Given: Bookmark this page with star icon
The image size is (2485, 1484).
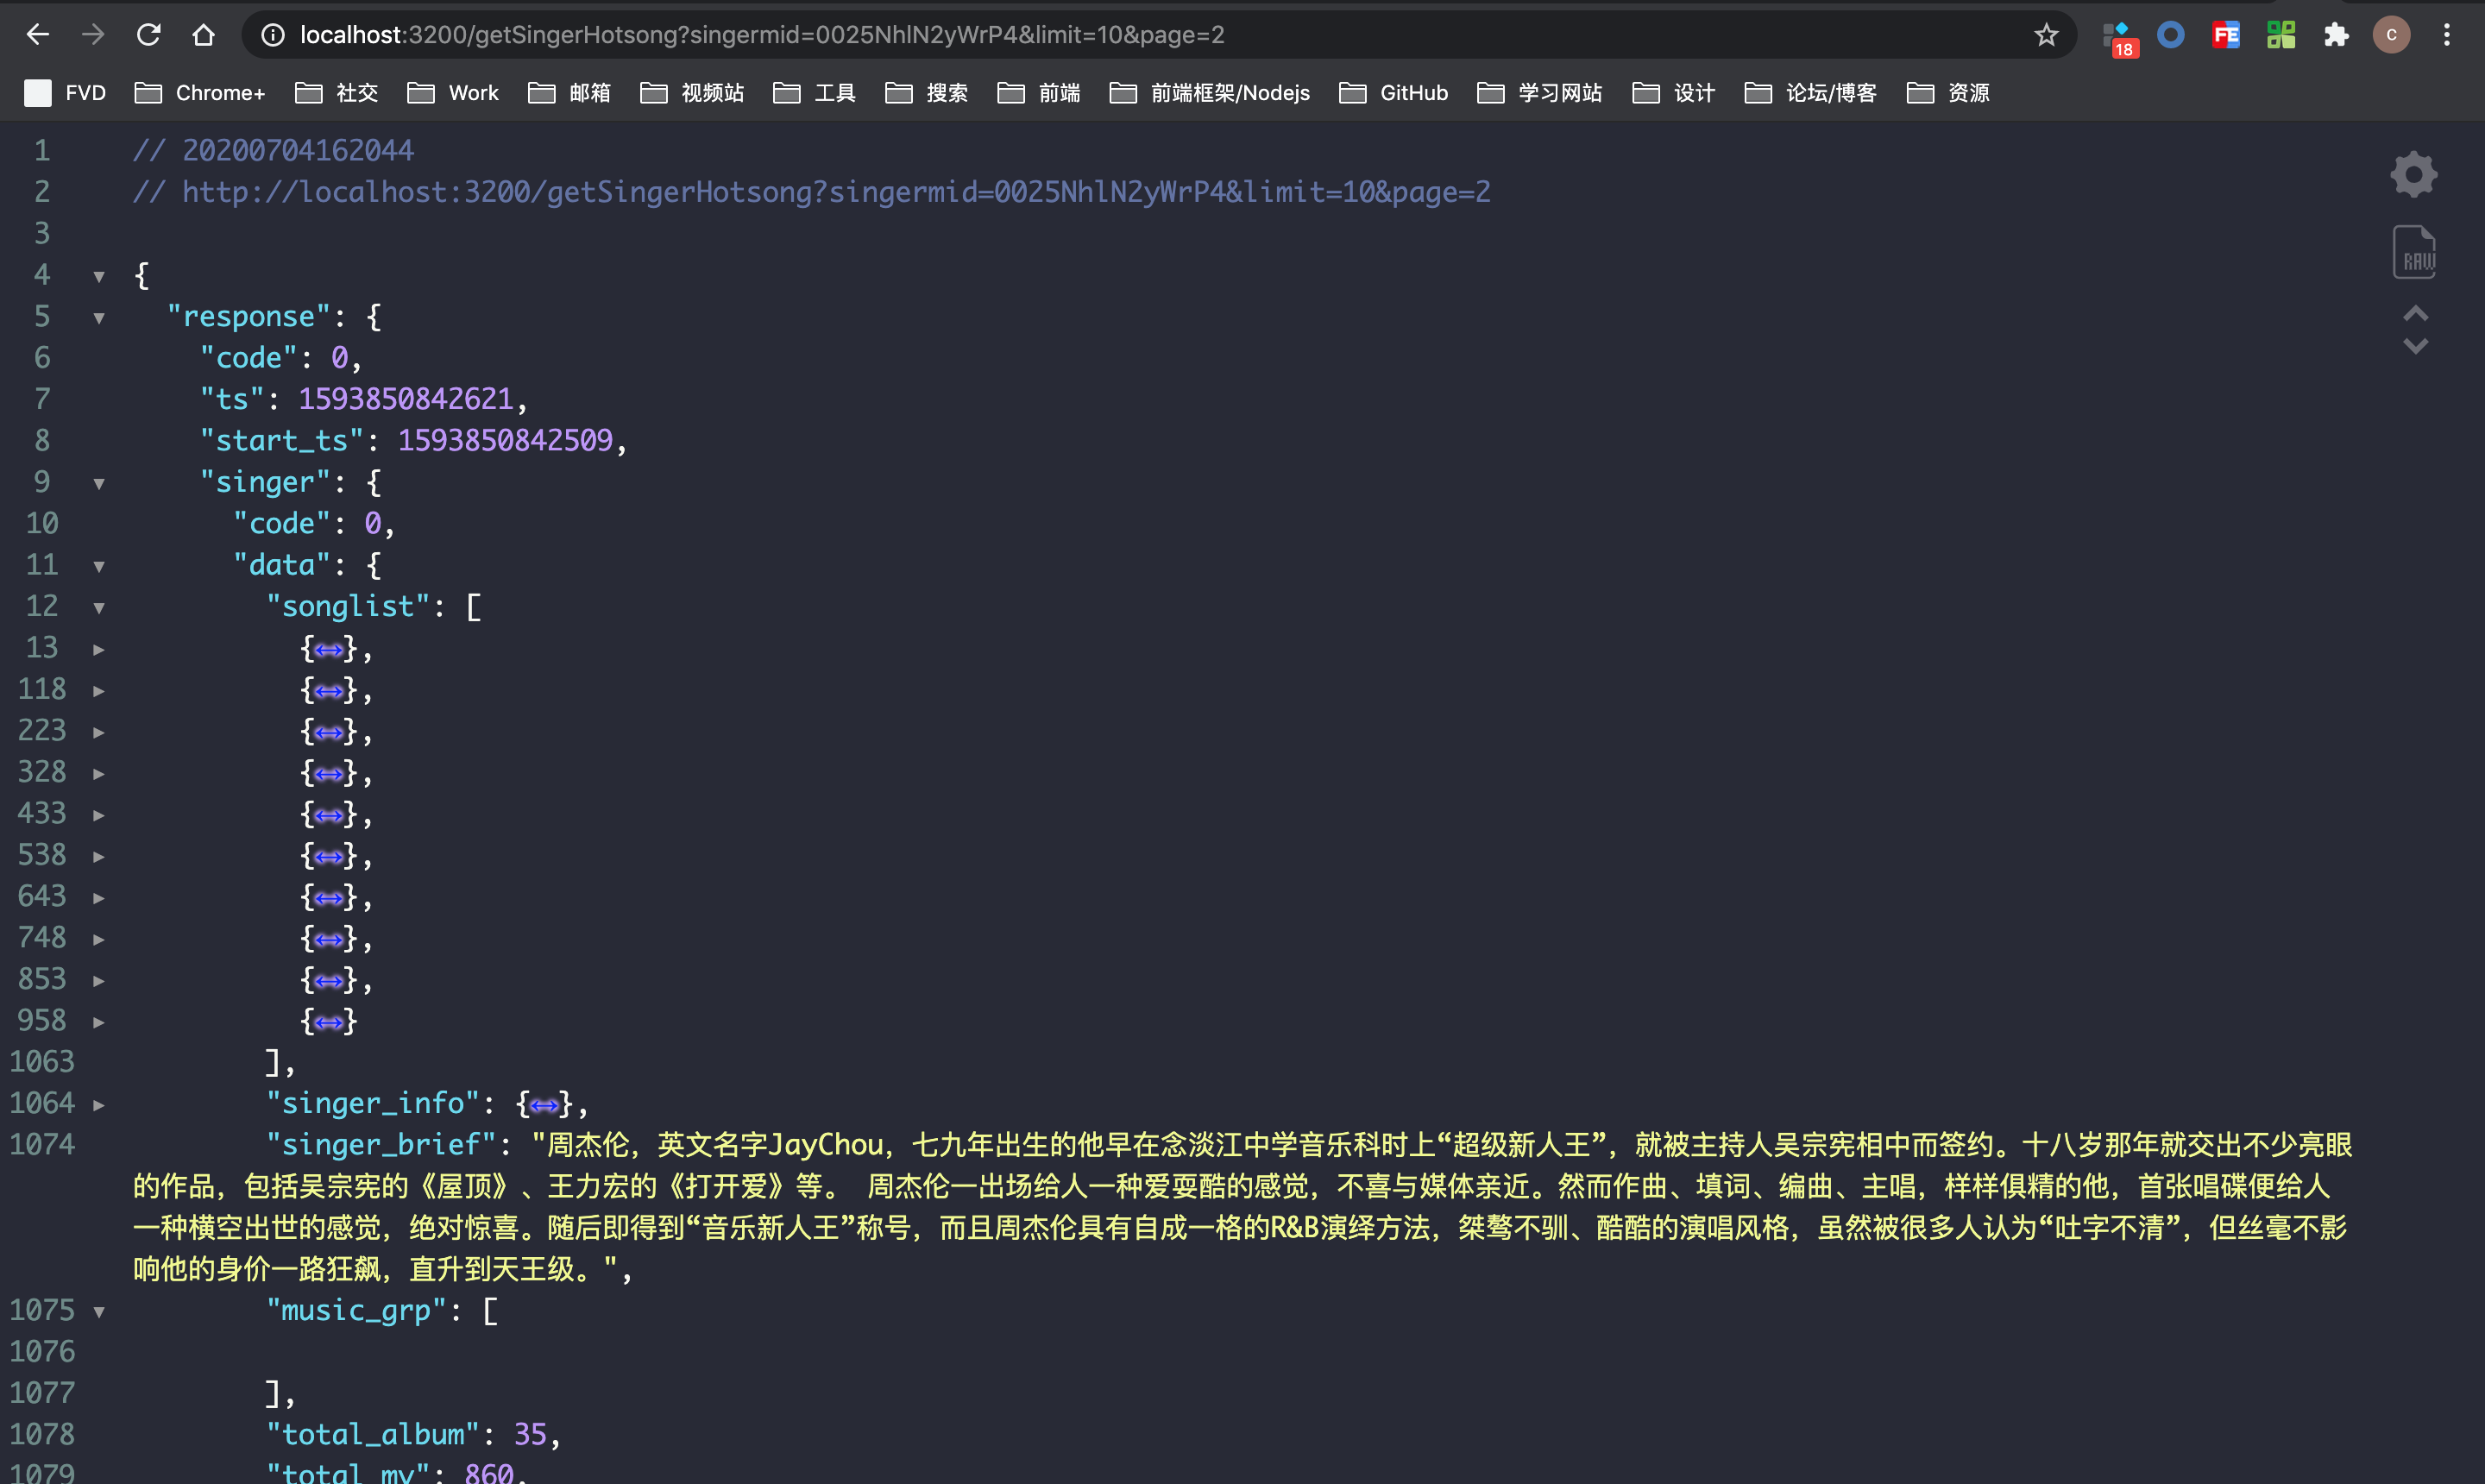Looking at the screenshot, I should (2046, 35).
